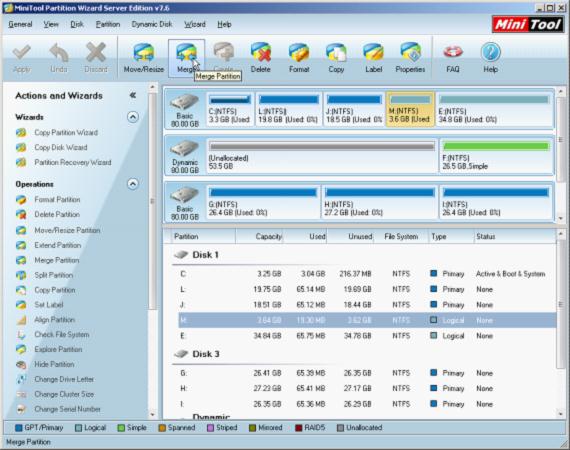Click Copy Partition icon in Operations list
Screen dimensions: 570x450
pos(21,290)
